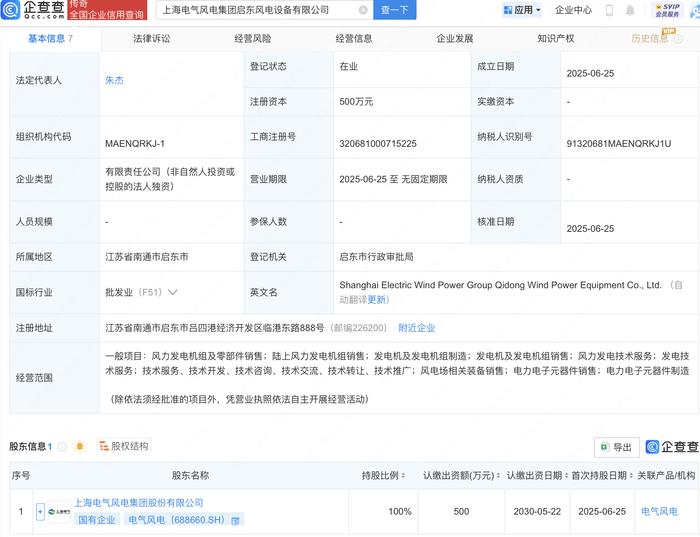Click the info icon beside 股东信息
700x537 pixels.
tap(62, 447)
